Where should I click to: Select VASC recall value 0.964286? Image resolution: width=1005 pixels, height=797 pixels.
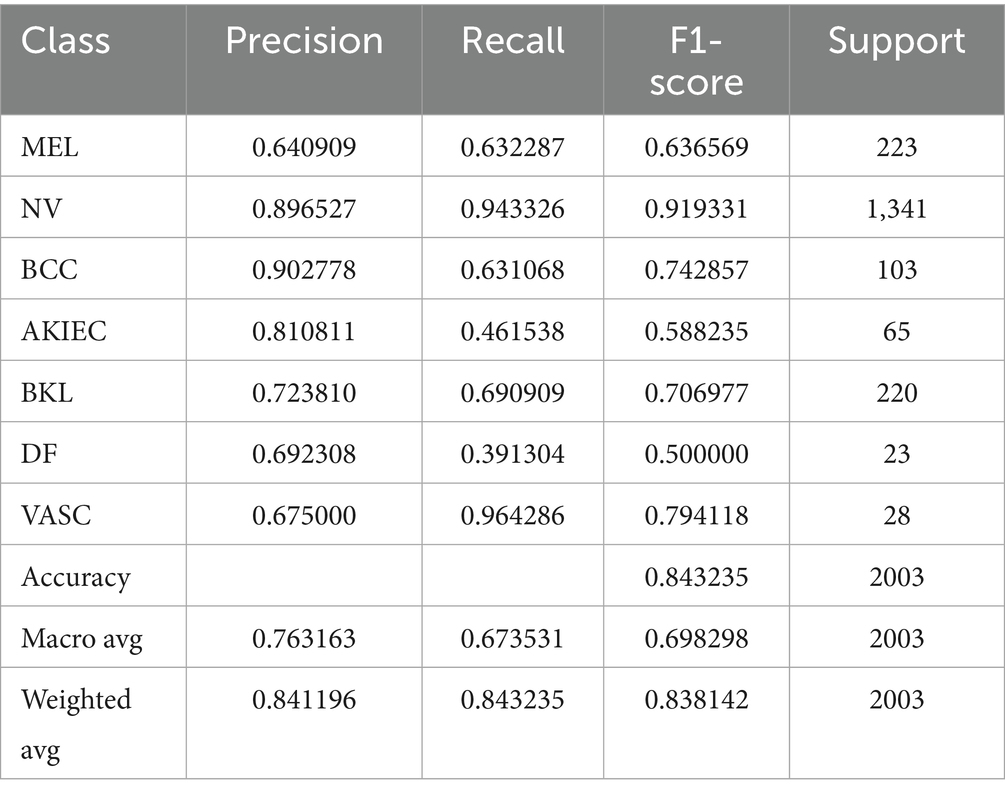pos(512,514)
